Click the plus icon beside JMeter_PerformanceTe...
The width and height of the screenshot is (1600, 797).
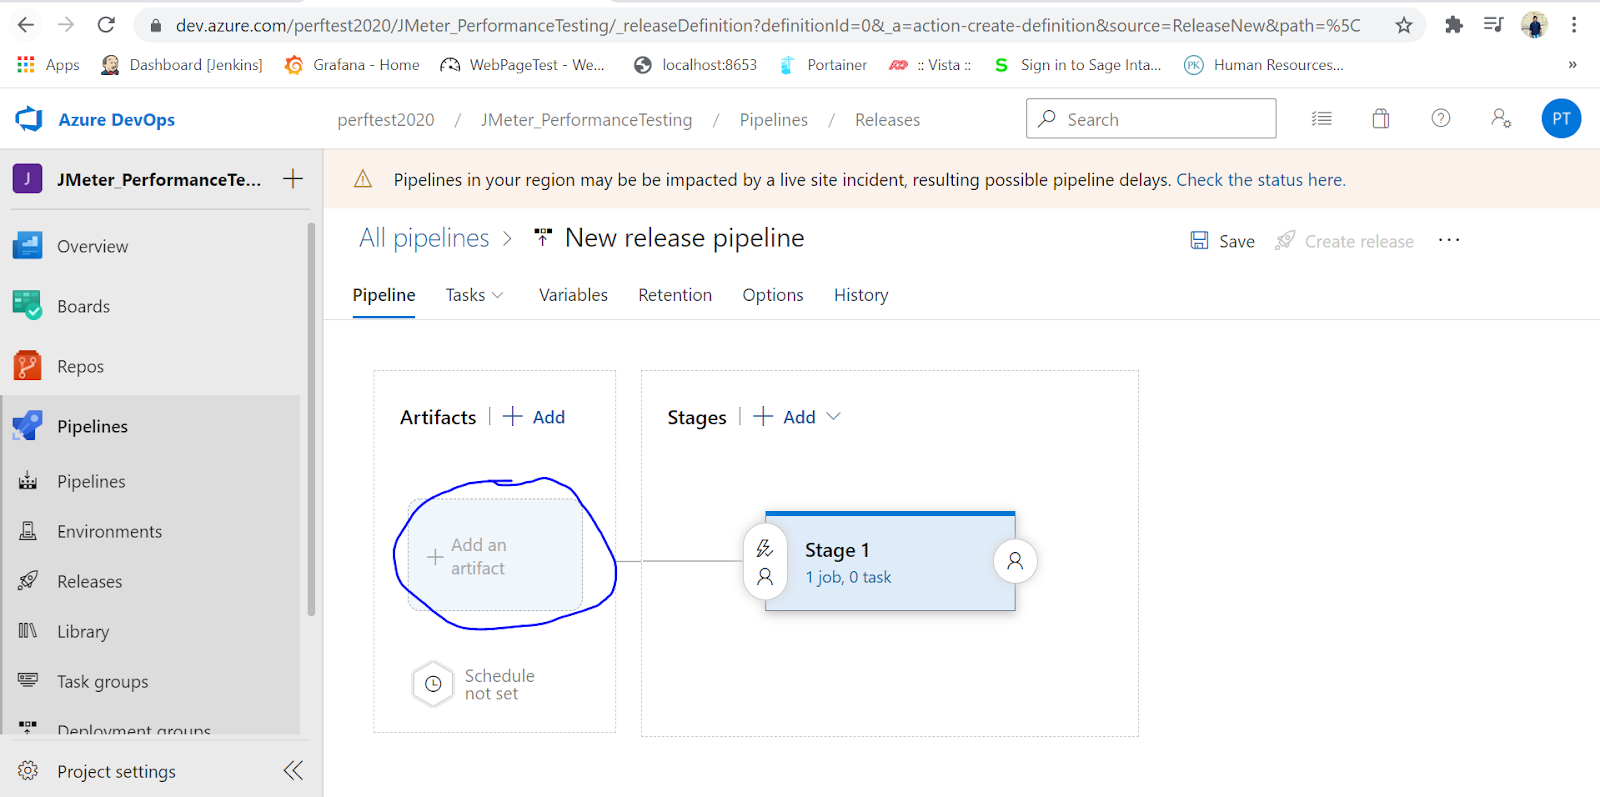[x=293, y=179]
